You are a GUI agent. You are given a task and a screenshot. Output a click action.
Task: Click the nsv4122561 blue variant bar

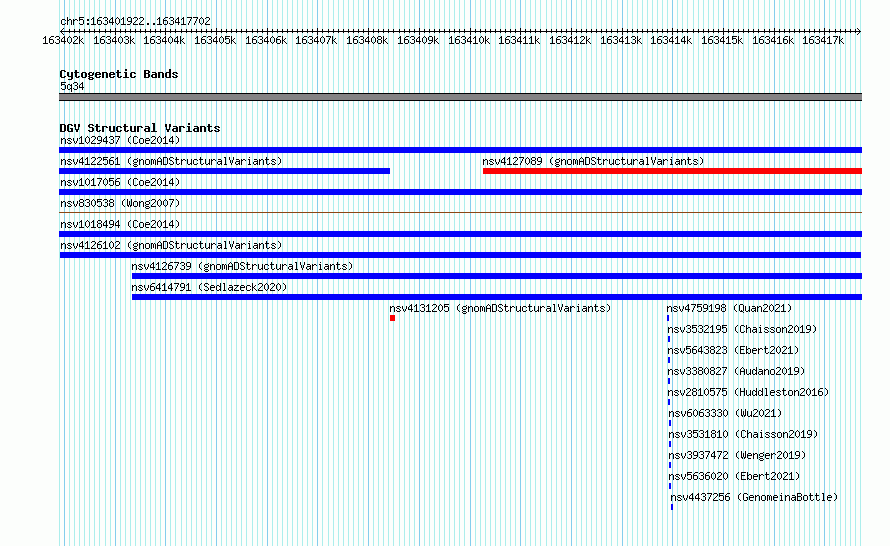tap(224, 171)
